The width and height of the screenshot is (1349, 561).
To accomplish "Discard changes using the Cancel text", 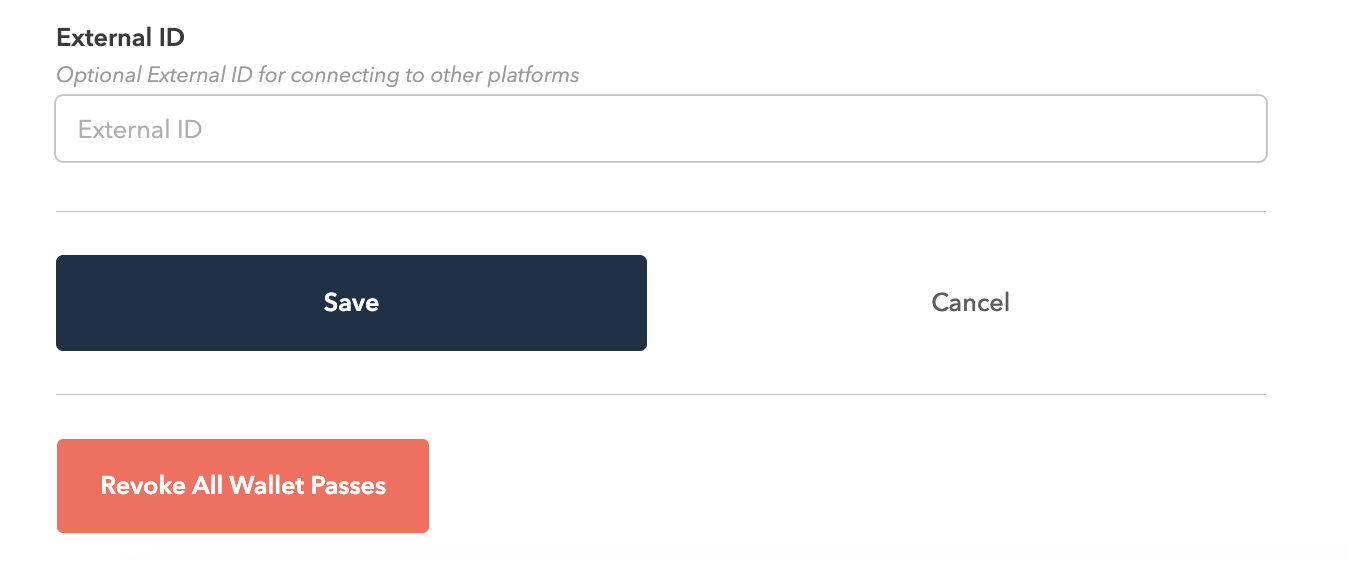I will (x=970, y=303).
